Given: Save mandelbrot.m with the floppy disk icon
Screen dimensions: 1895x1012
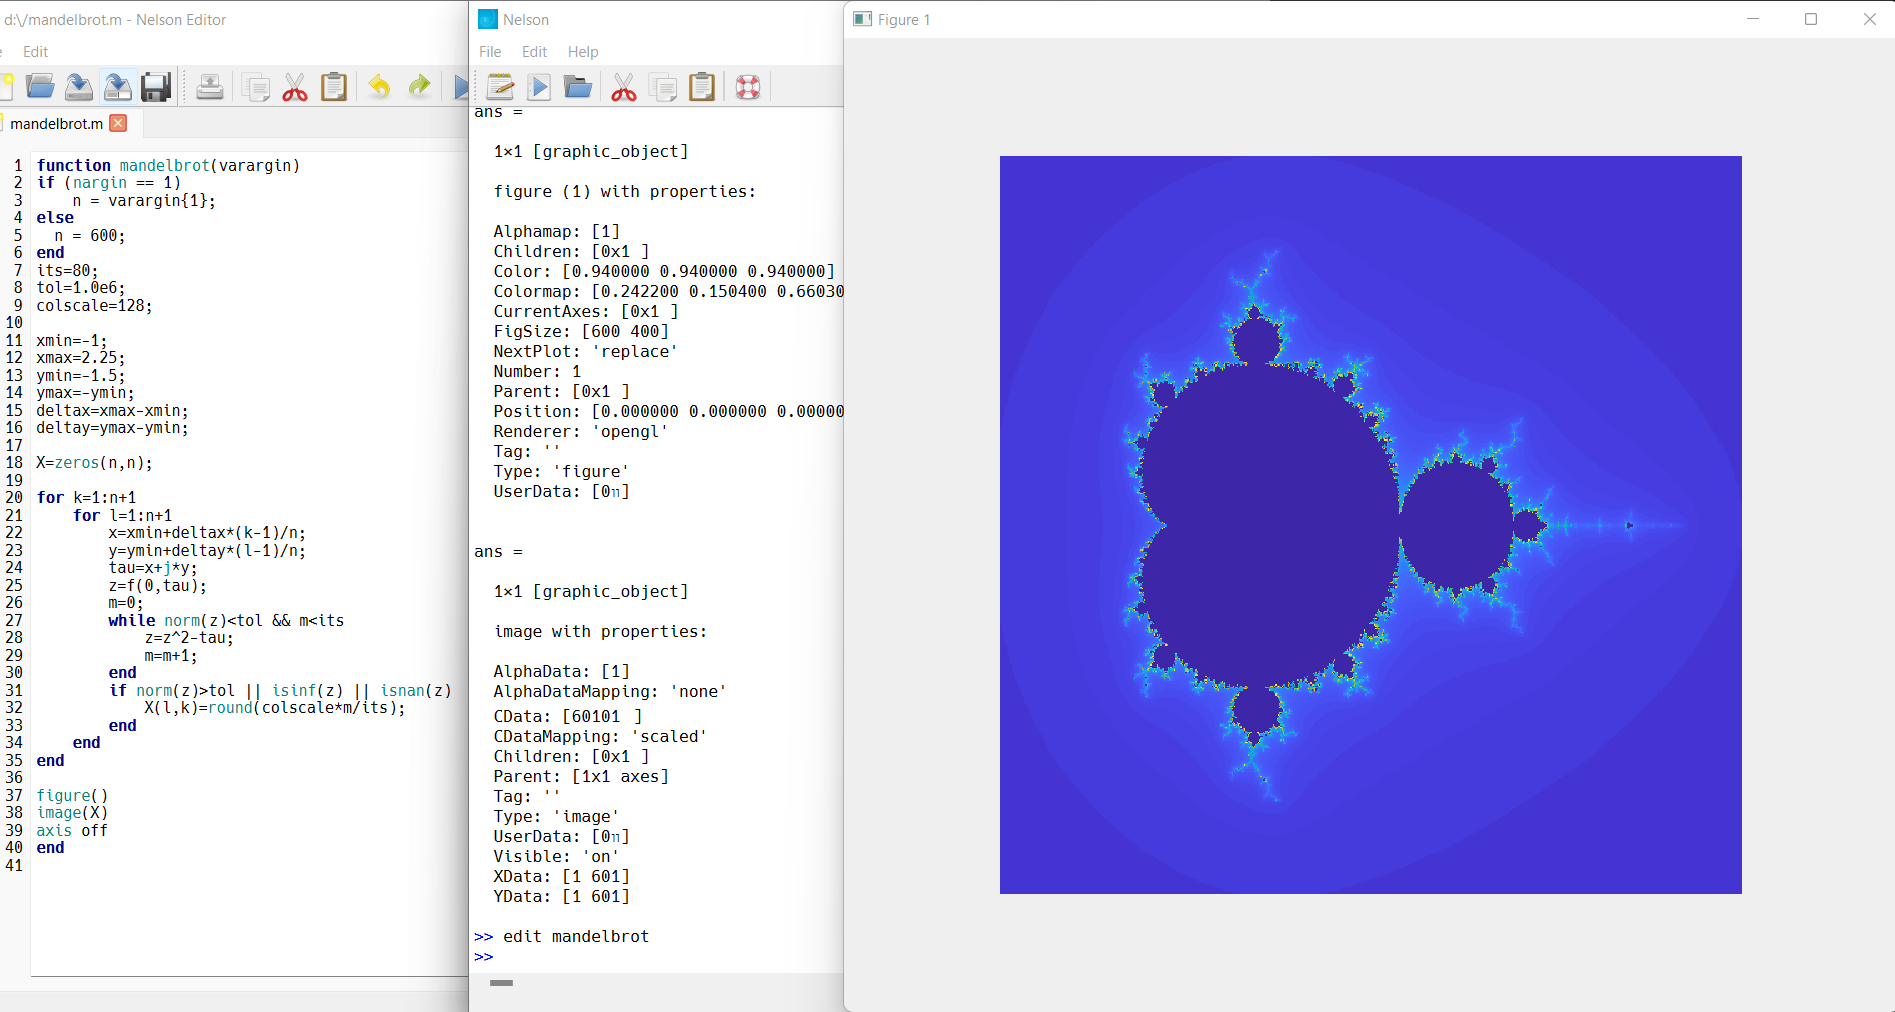Looking at the screenshot, I should (155, 86).
